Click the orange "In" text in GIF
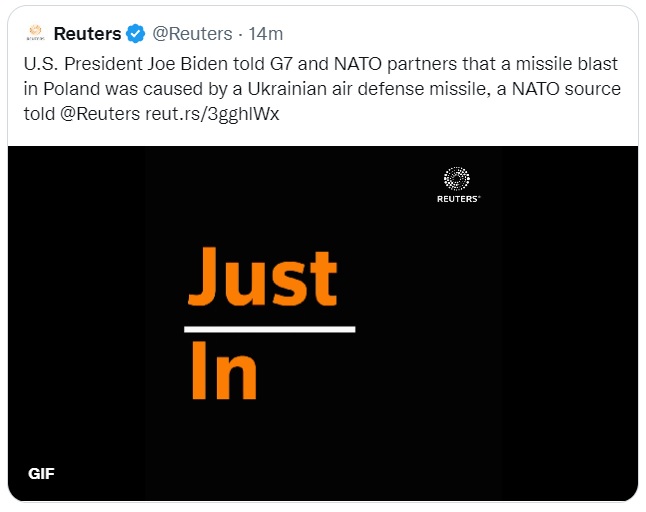 223,372
